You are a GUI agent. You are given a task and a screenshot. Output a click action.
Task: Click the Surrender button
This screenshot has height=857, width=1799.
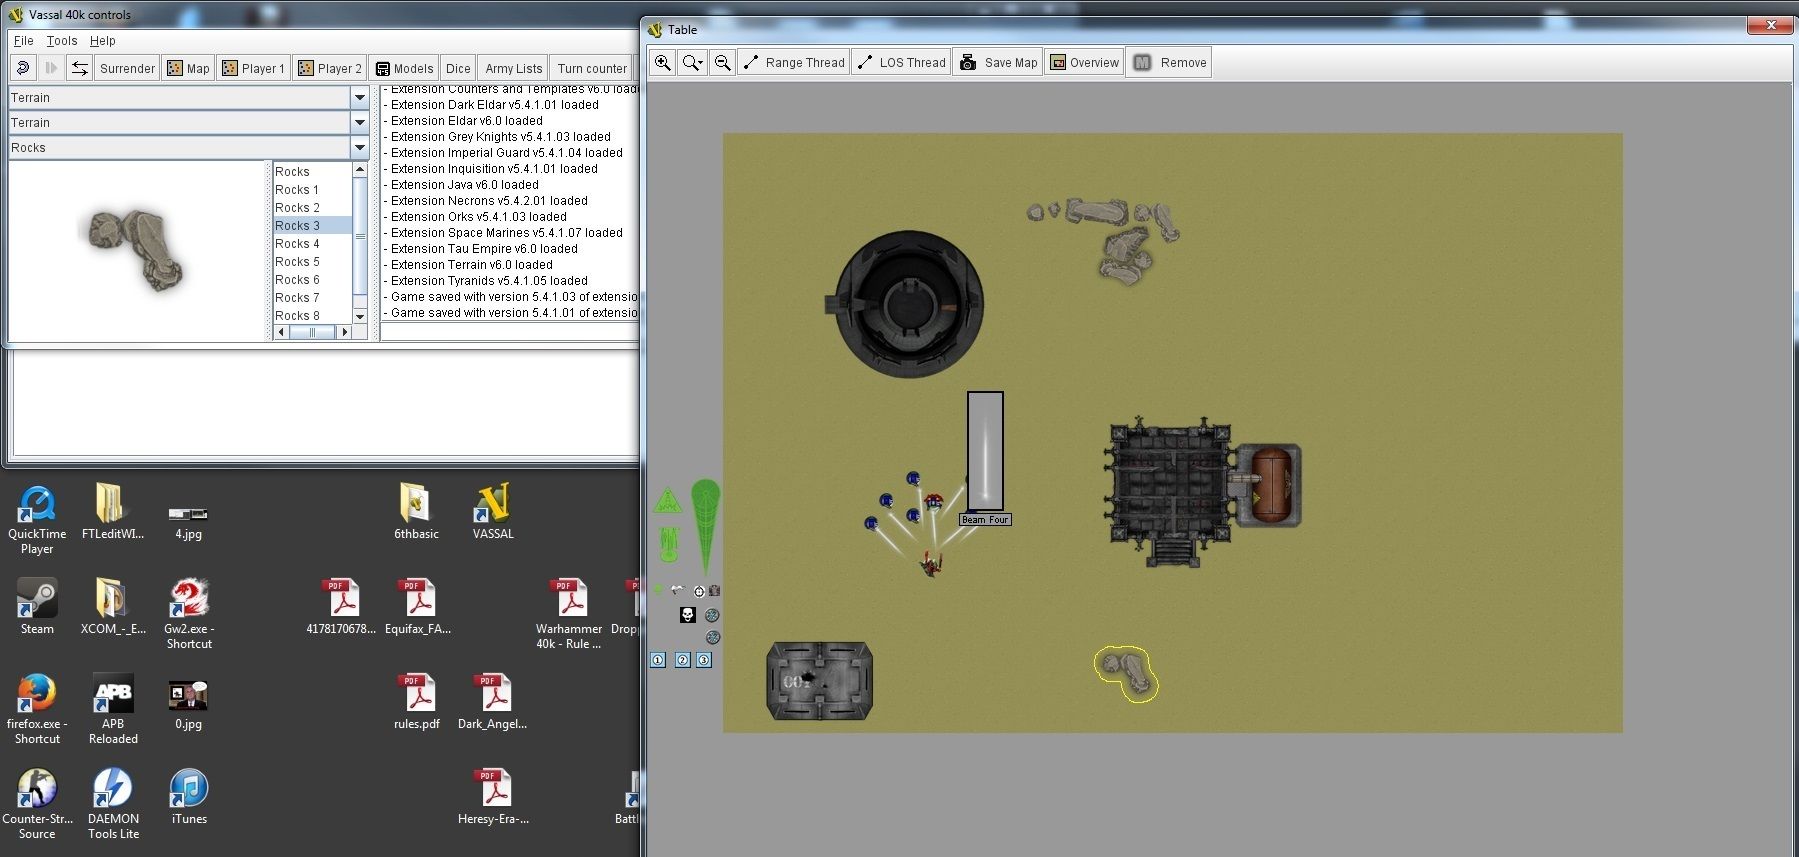click(127, 68)
